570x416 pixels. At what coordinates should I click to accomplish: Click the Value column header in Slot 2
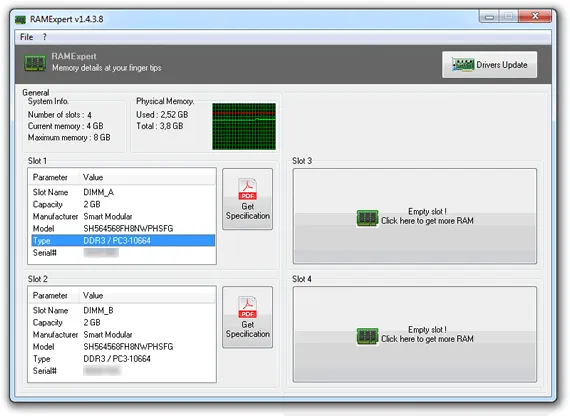pos(147,296)
